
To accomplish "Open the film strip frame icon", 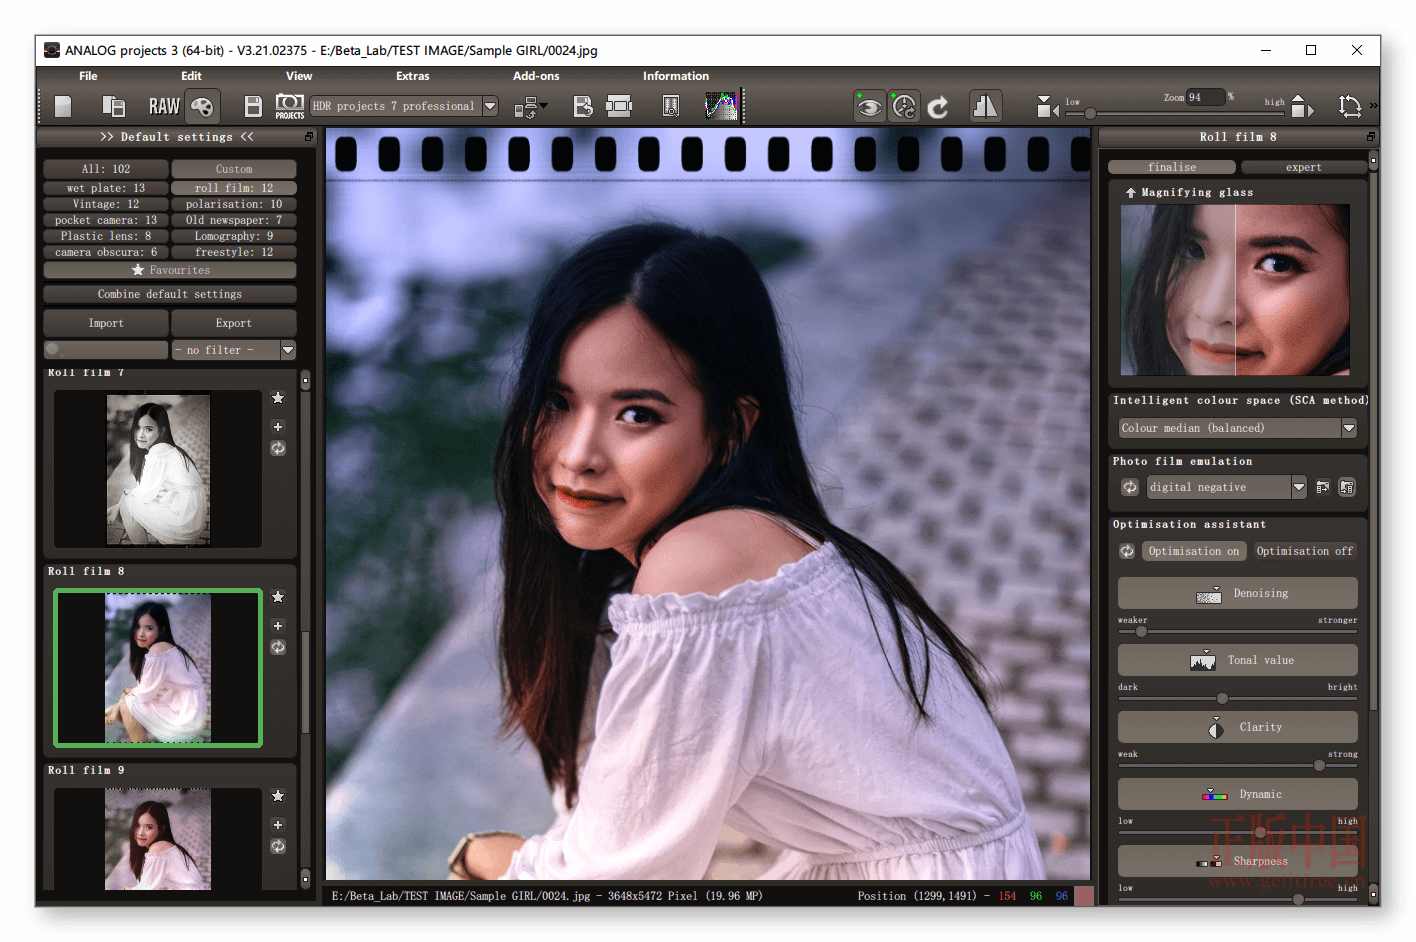I will [x=619, y=106].
